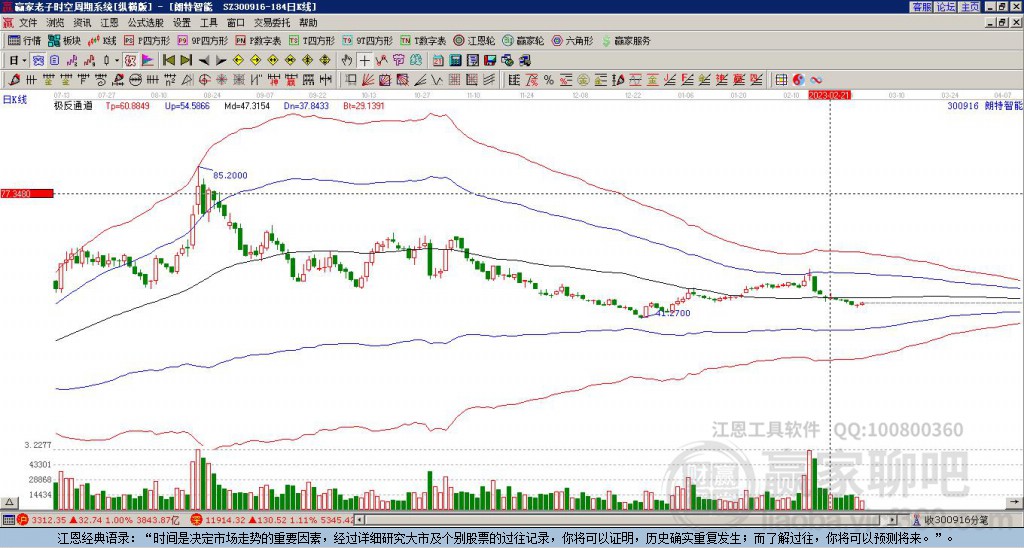Click the red fan lines tool icon
Image resolution: width=1024 pixels, height=548 pixels.
tap(368, 80)
